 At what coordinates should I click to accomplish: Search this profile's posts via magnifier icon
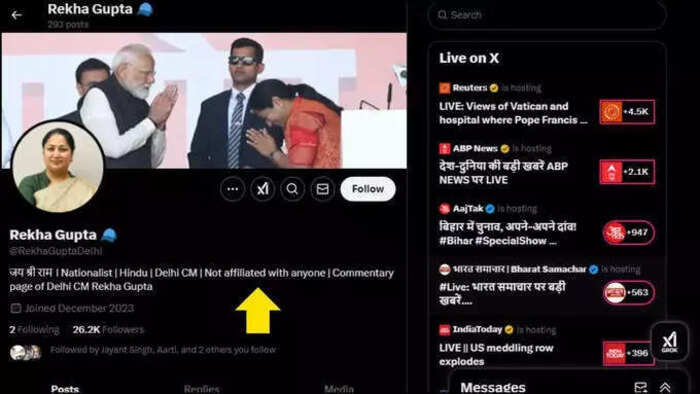[292, 189]
